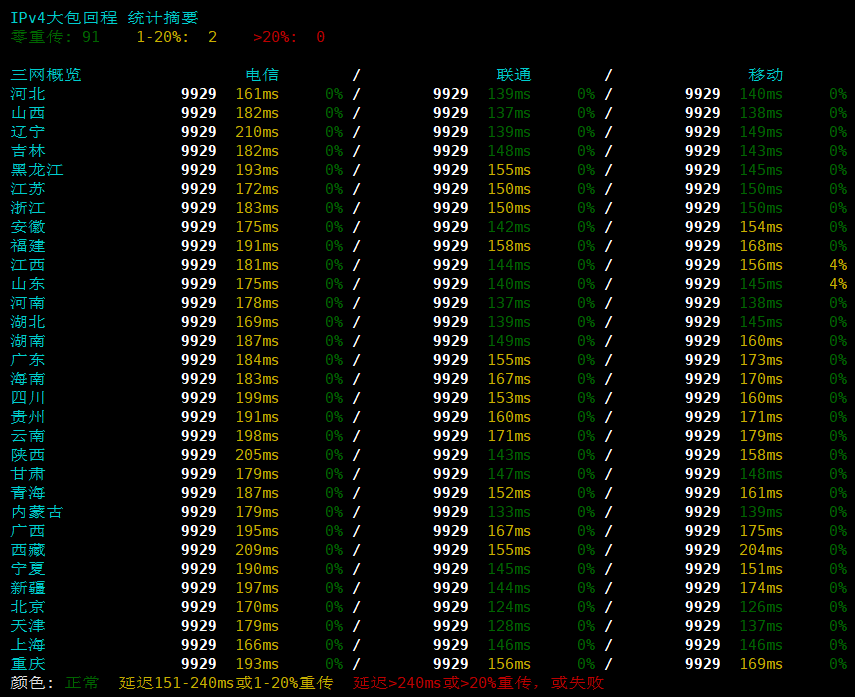Viewport: 855px width, 697px height.
Task: Click the '福建' row label
Action: tap(28, 246)
